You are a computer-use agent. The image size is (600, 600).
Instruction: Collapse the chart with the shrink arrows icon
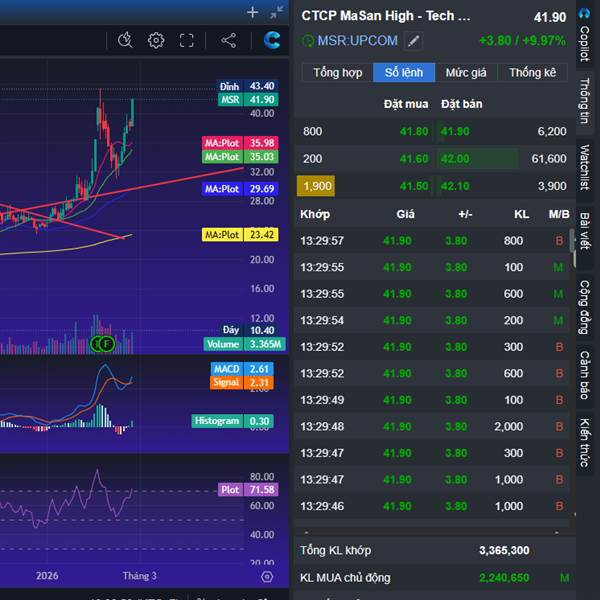point(277,13)
